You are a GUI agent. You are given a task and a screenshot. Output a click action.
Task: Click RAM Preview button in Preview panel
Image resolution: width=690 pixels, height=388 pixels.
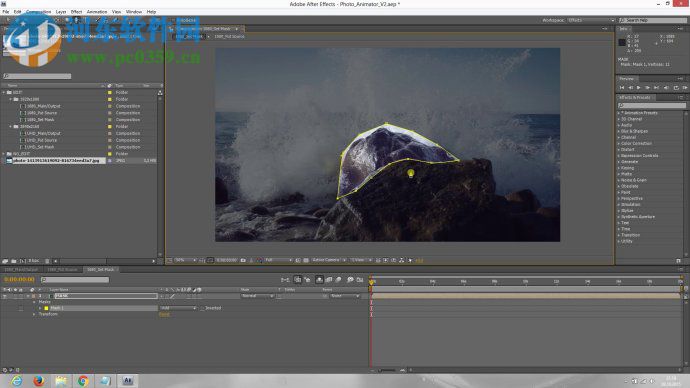tap(684, 88)
